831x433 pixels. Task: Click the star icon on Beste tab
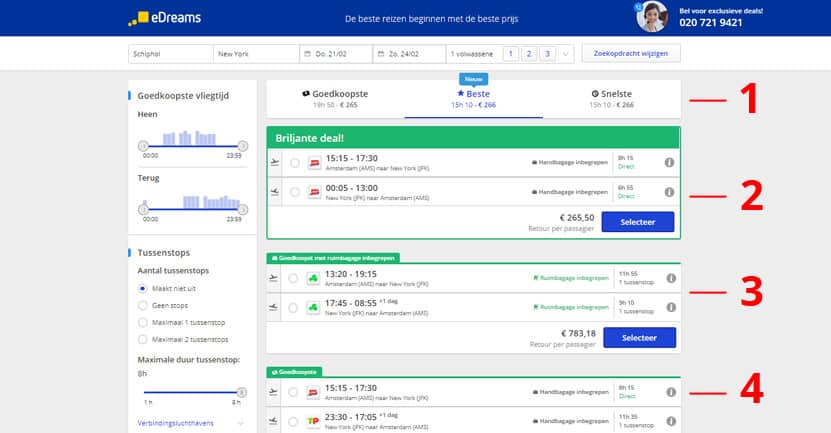(460, 93)
